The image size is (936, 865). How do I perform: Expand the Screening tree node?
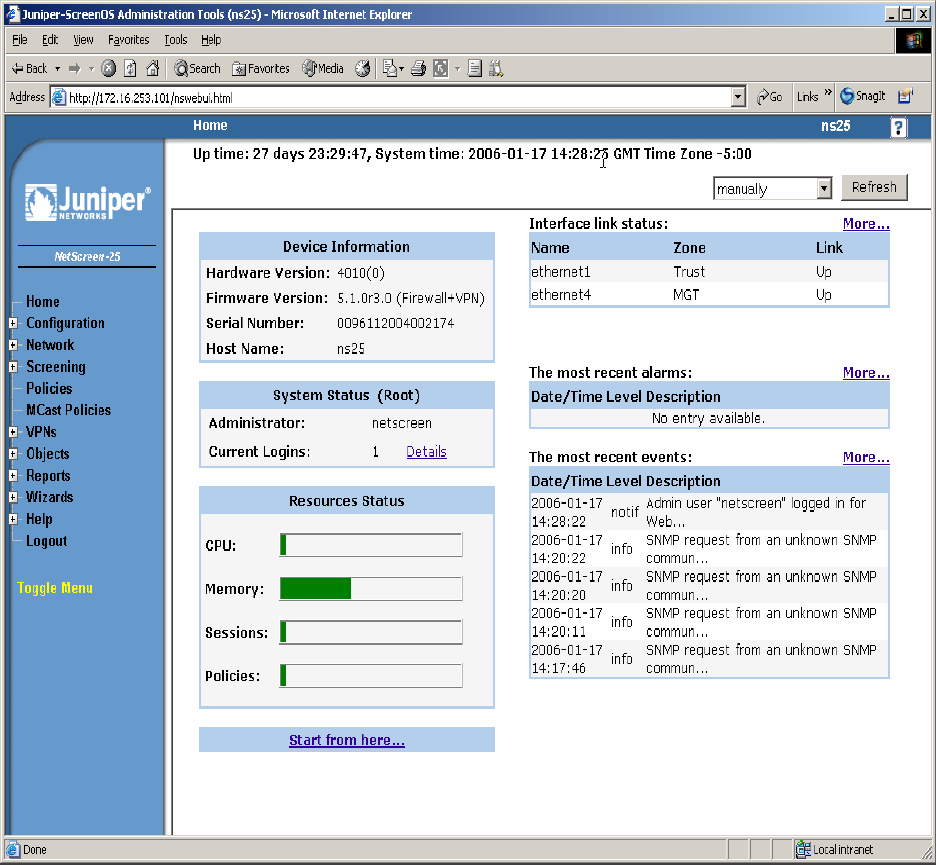[13, 367]
